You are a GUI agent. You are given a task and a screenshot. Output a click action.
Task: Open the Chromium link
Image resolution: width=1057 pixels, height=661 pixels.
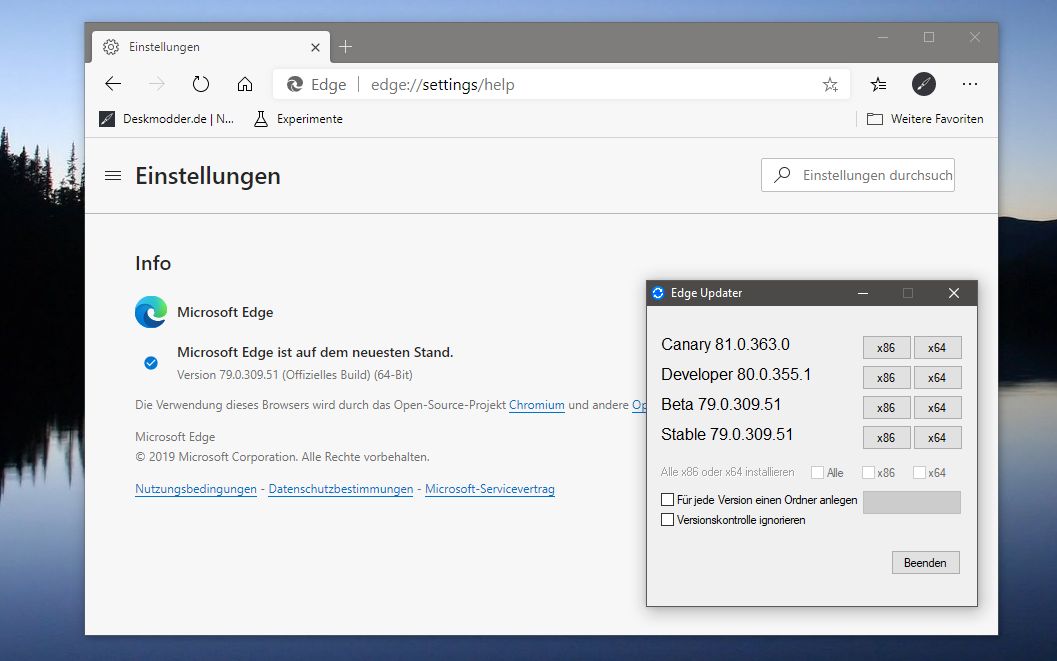pos(537,405)
